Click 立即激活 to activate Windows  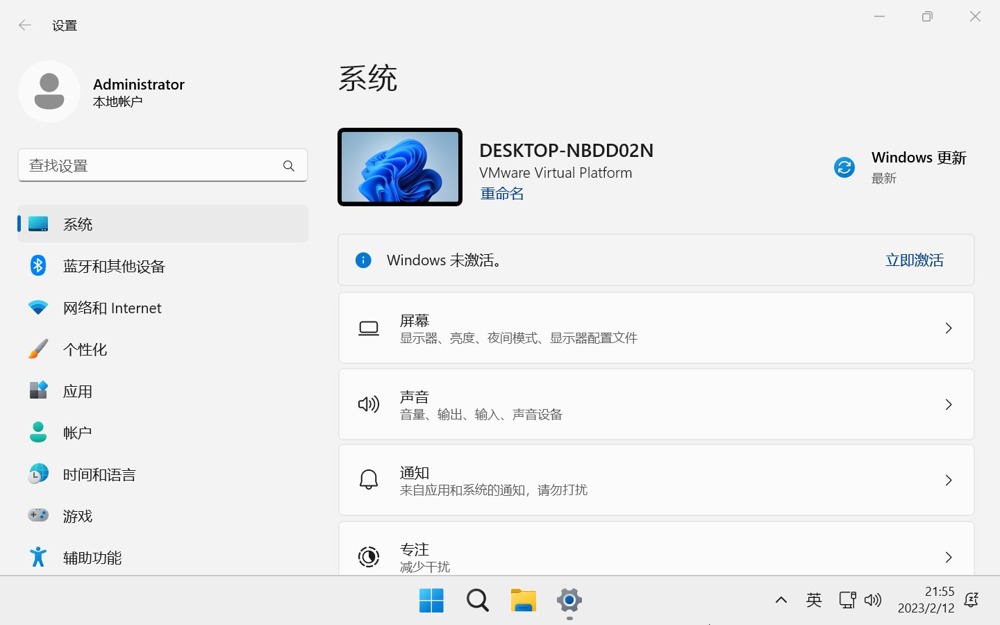914,260
